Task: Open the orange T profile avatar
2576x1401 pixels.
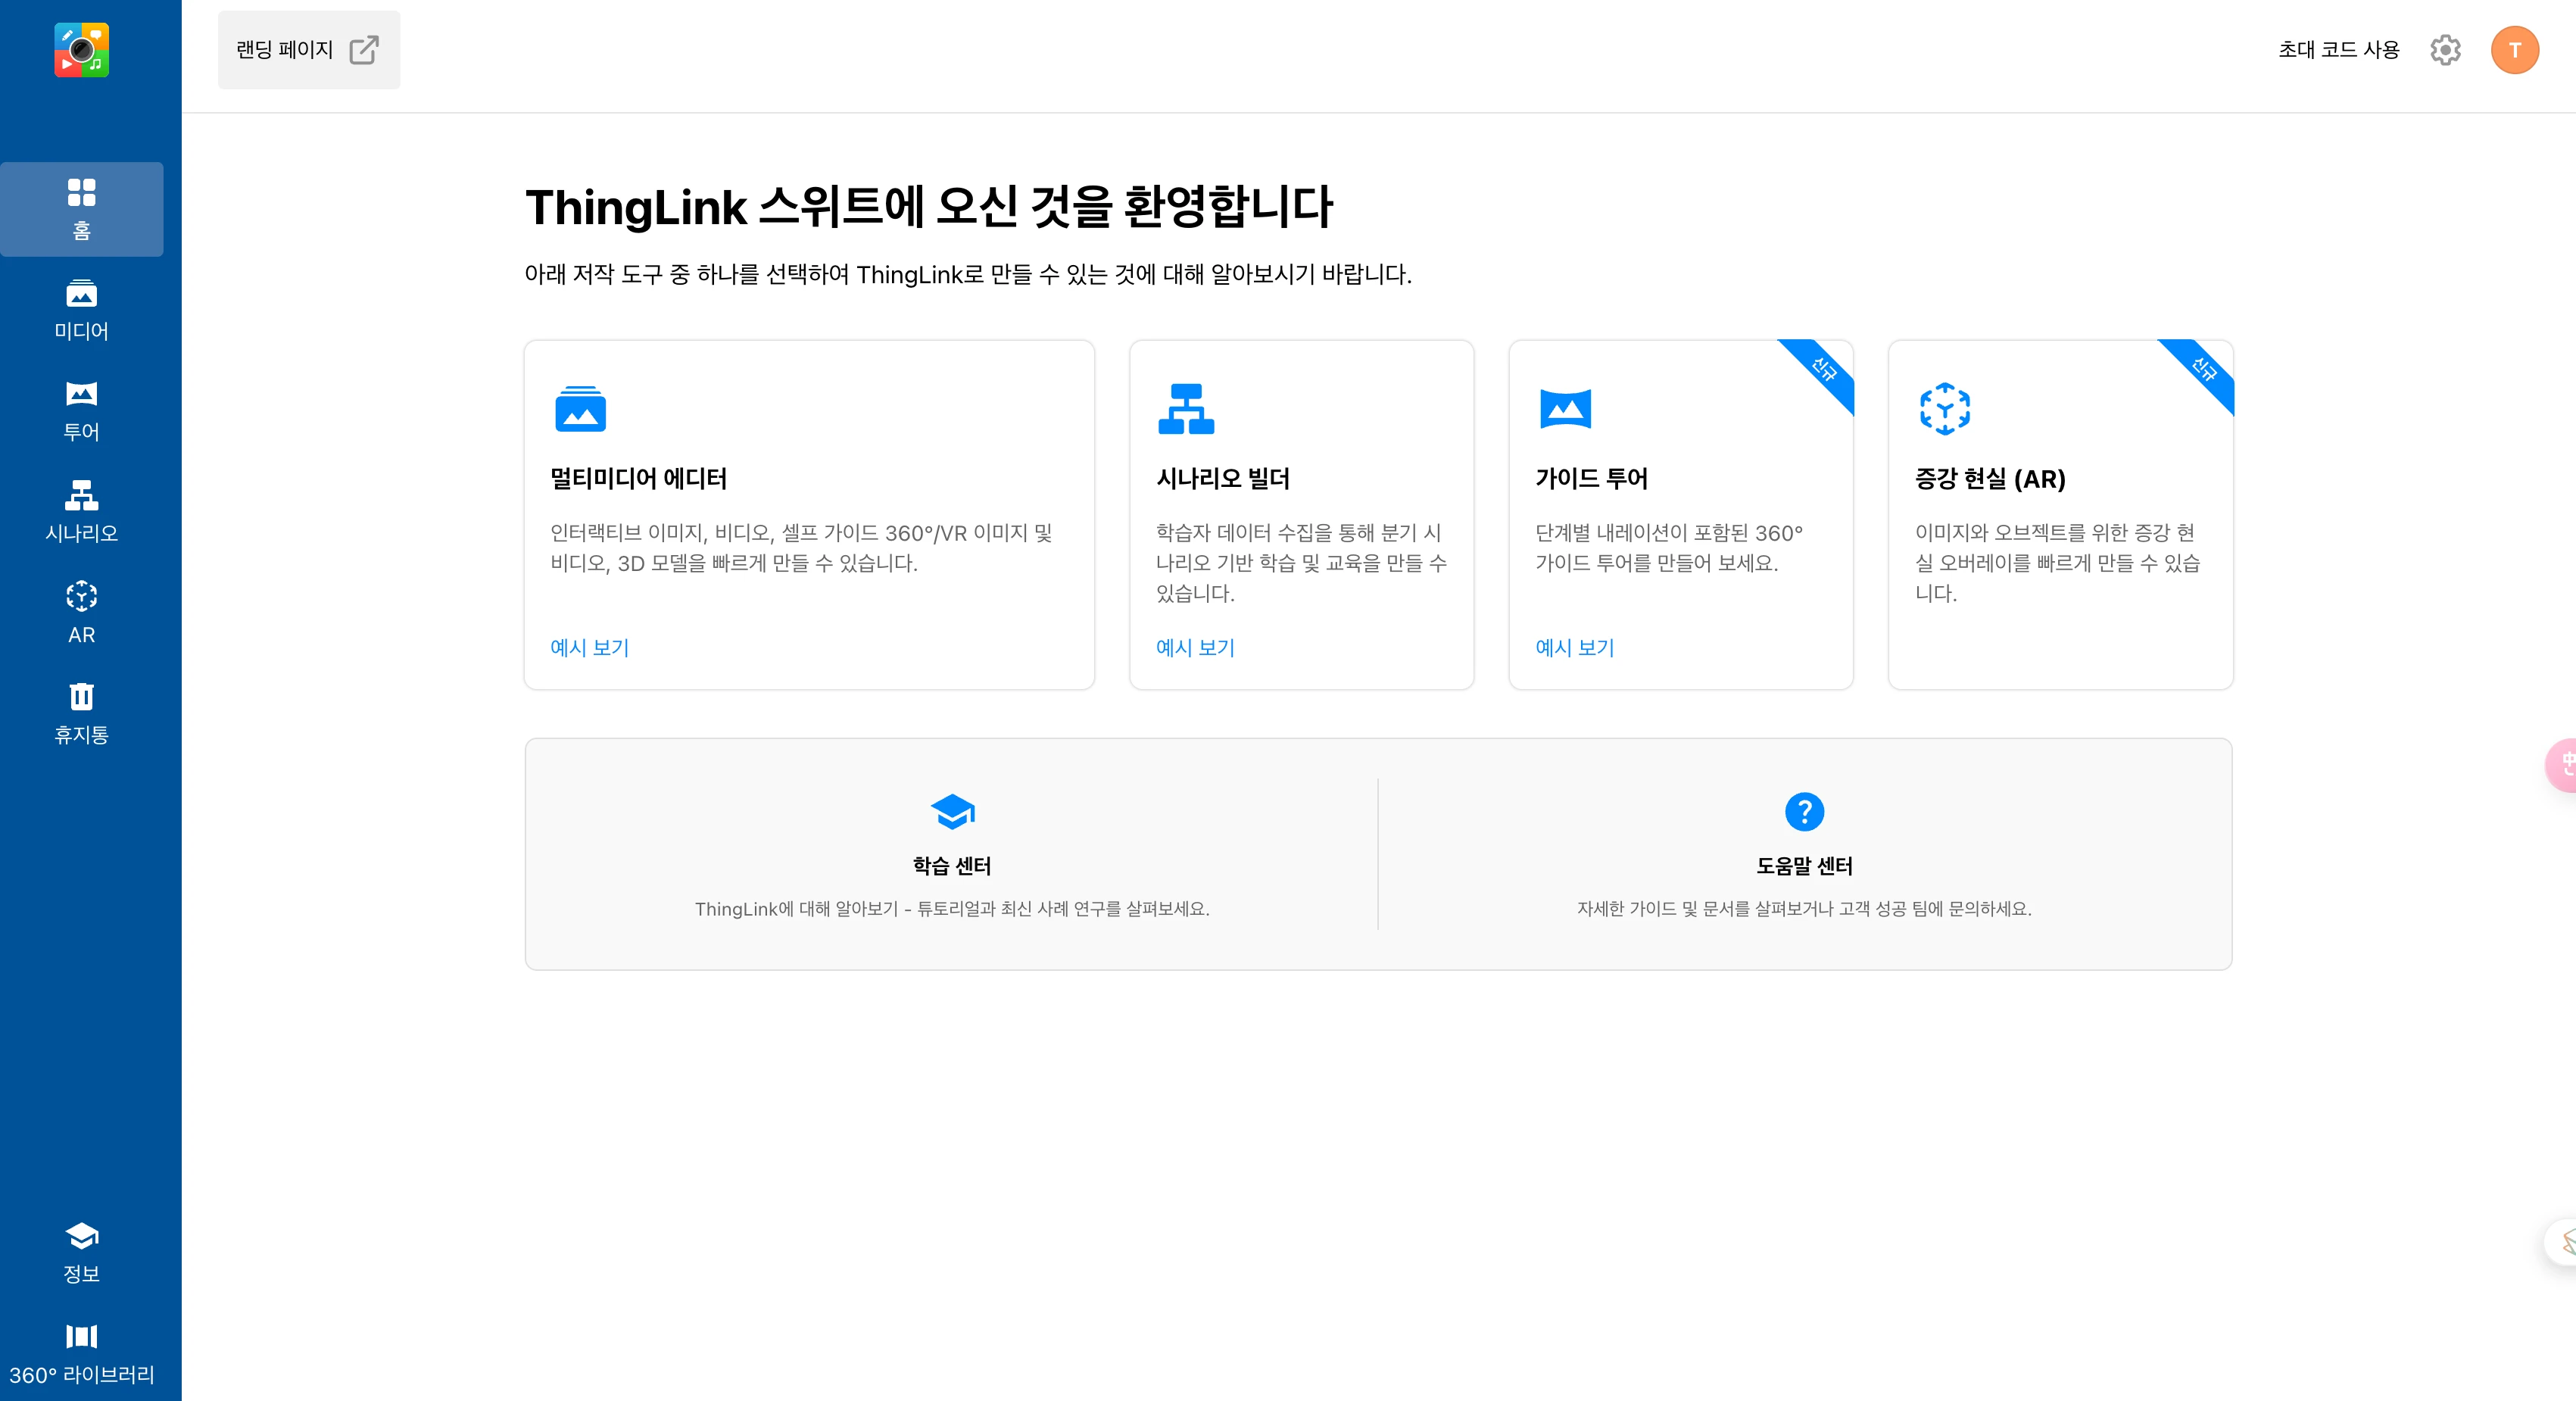Action: click(x=2514, y=50)
